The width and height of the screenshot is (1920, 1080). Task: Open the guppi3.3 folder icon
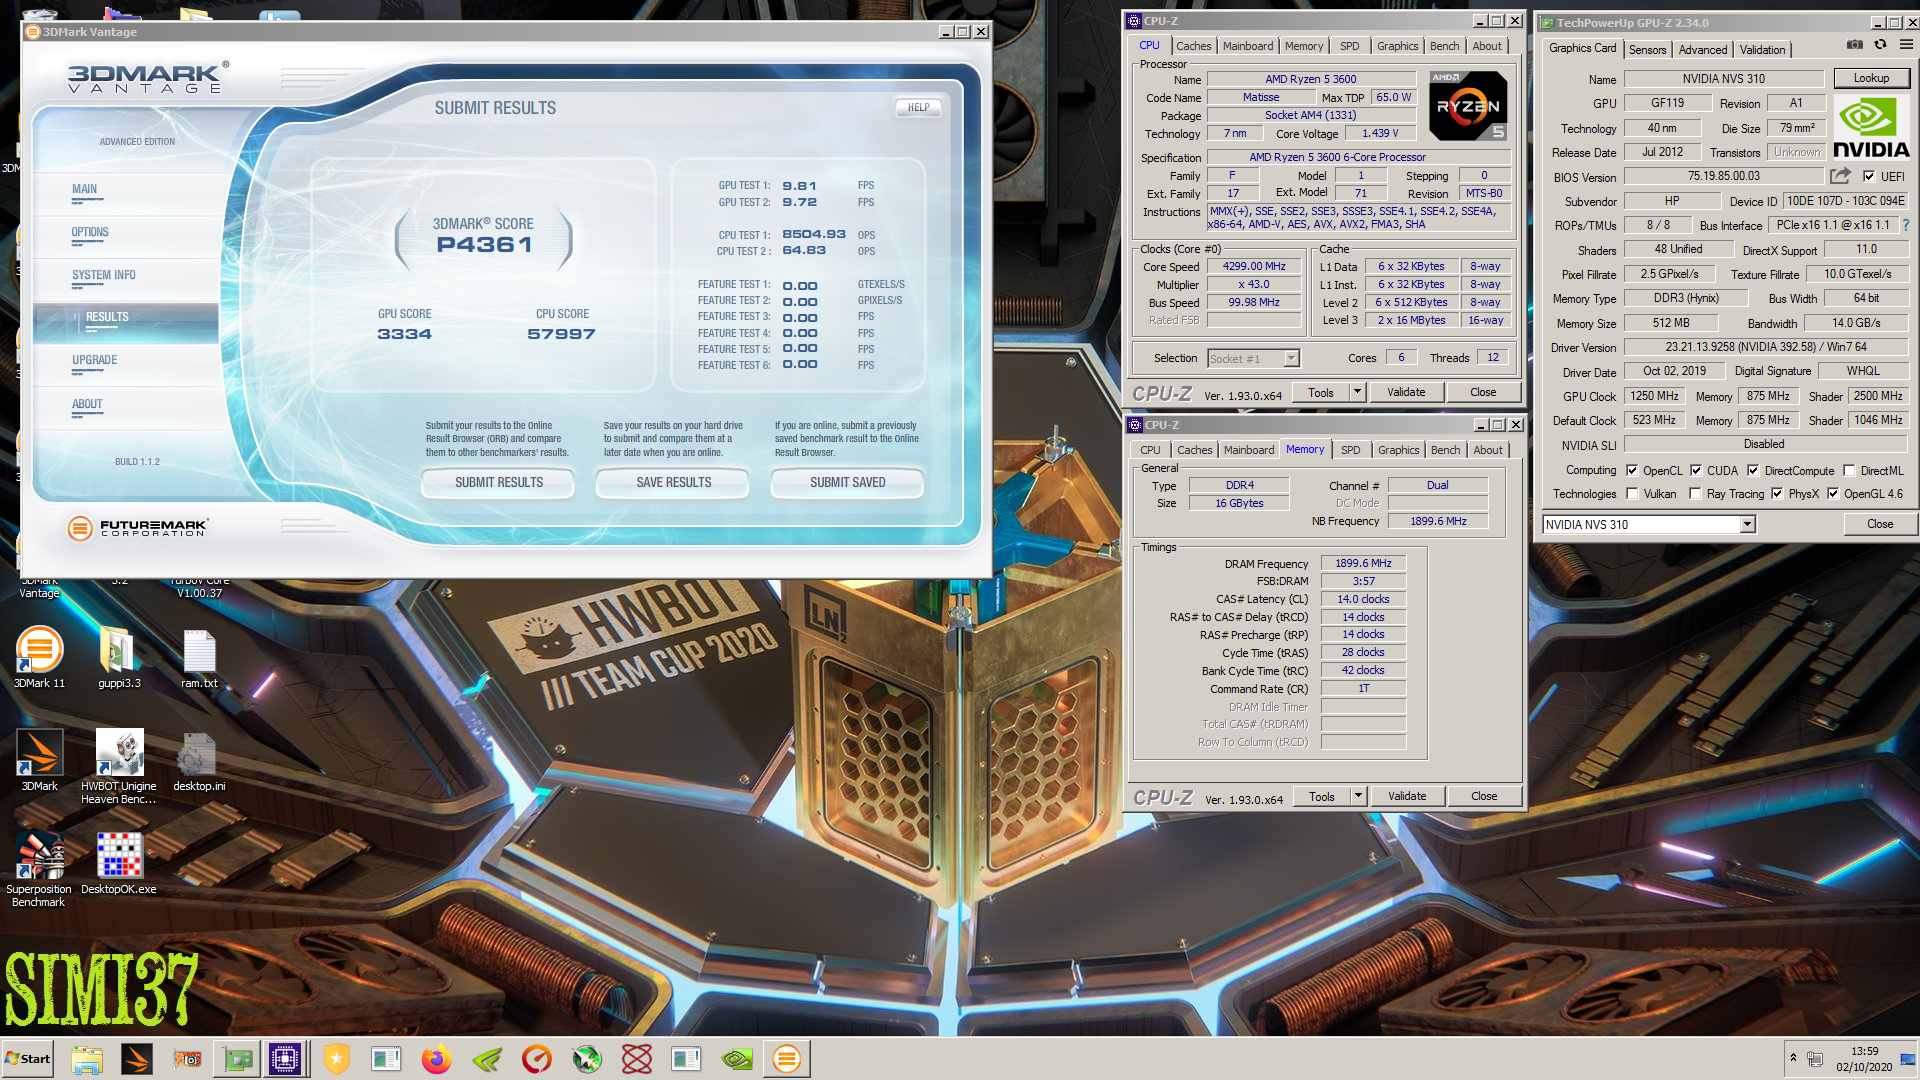click(x=119, y=657)
